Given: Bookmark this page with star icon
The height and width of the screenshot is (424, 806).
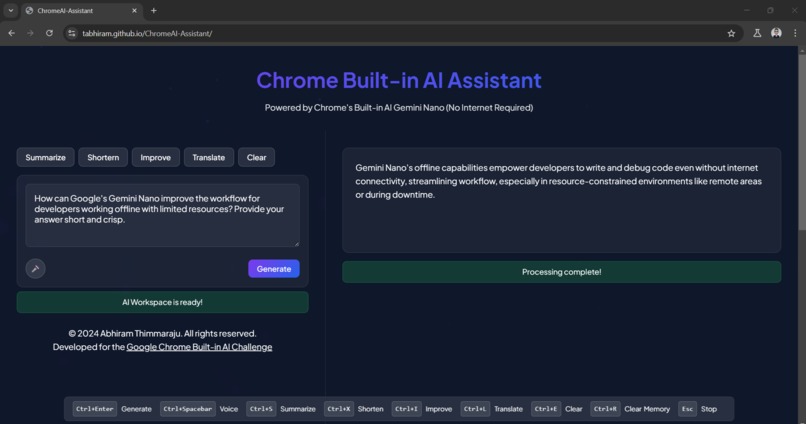Looking at the screenshot, I should click(x=731, y=33).
